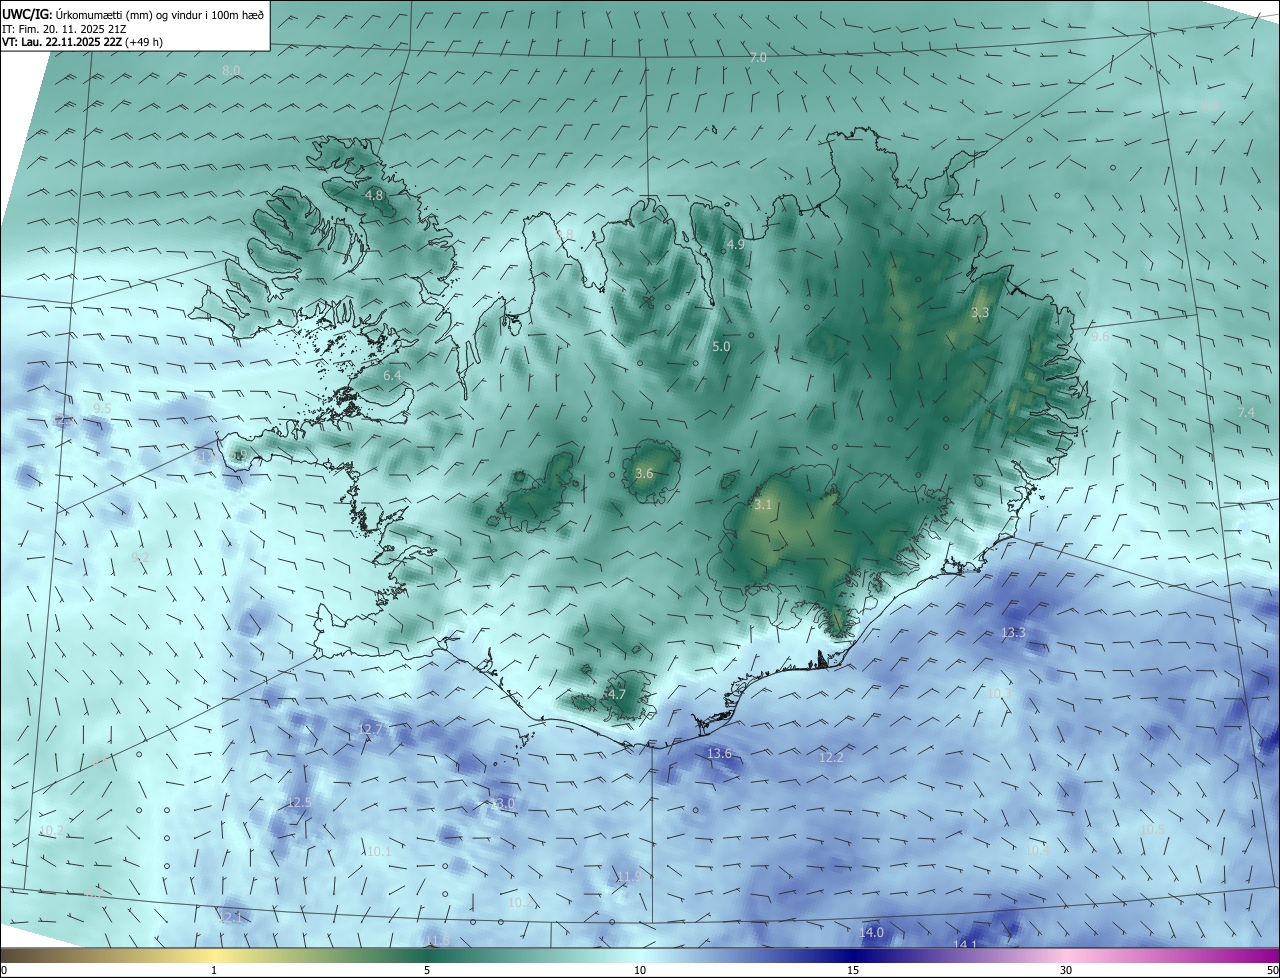Click the "VT: Lau. 22.11.2025 22Z" line
This screenshot has width=1280, height=978.
(62, 42)
